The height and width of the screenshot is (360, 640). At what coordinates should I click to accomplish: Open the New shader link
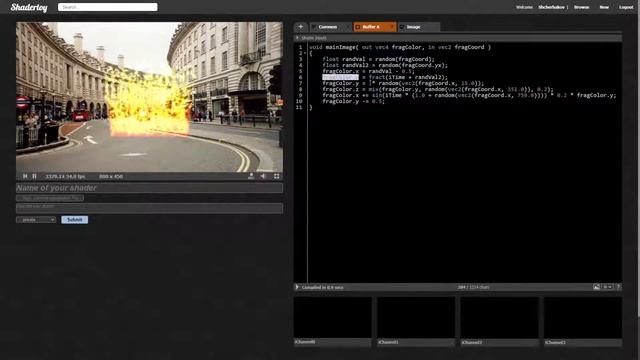click(604, 7)
